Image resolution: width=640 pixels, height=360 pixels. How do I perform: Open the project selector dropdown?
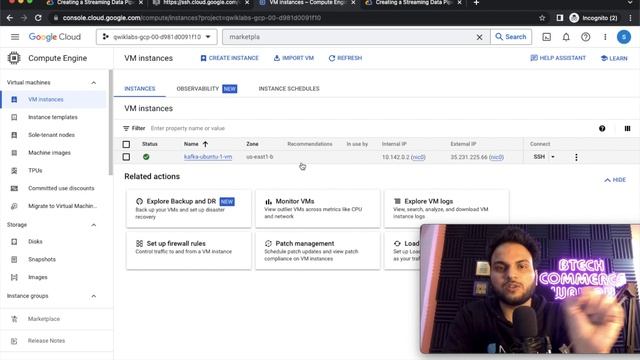(x=157, y=37)
